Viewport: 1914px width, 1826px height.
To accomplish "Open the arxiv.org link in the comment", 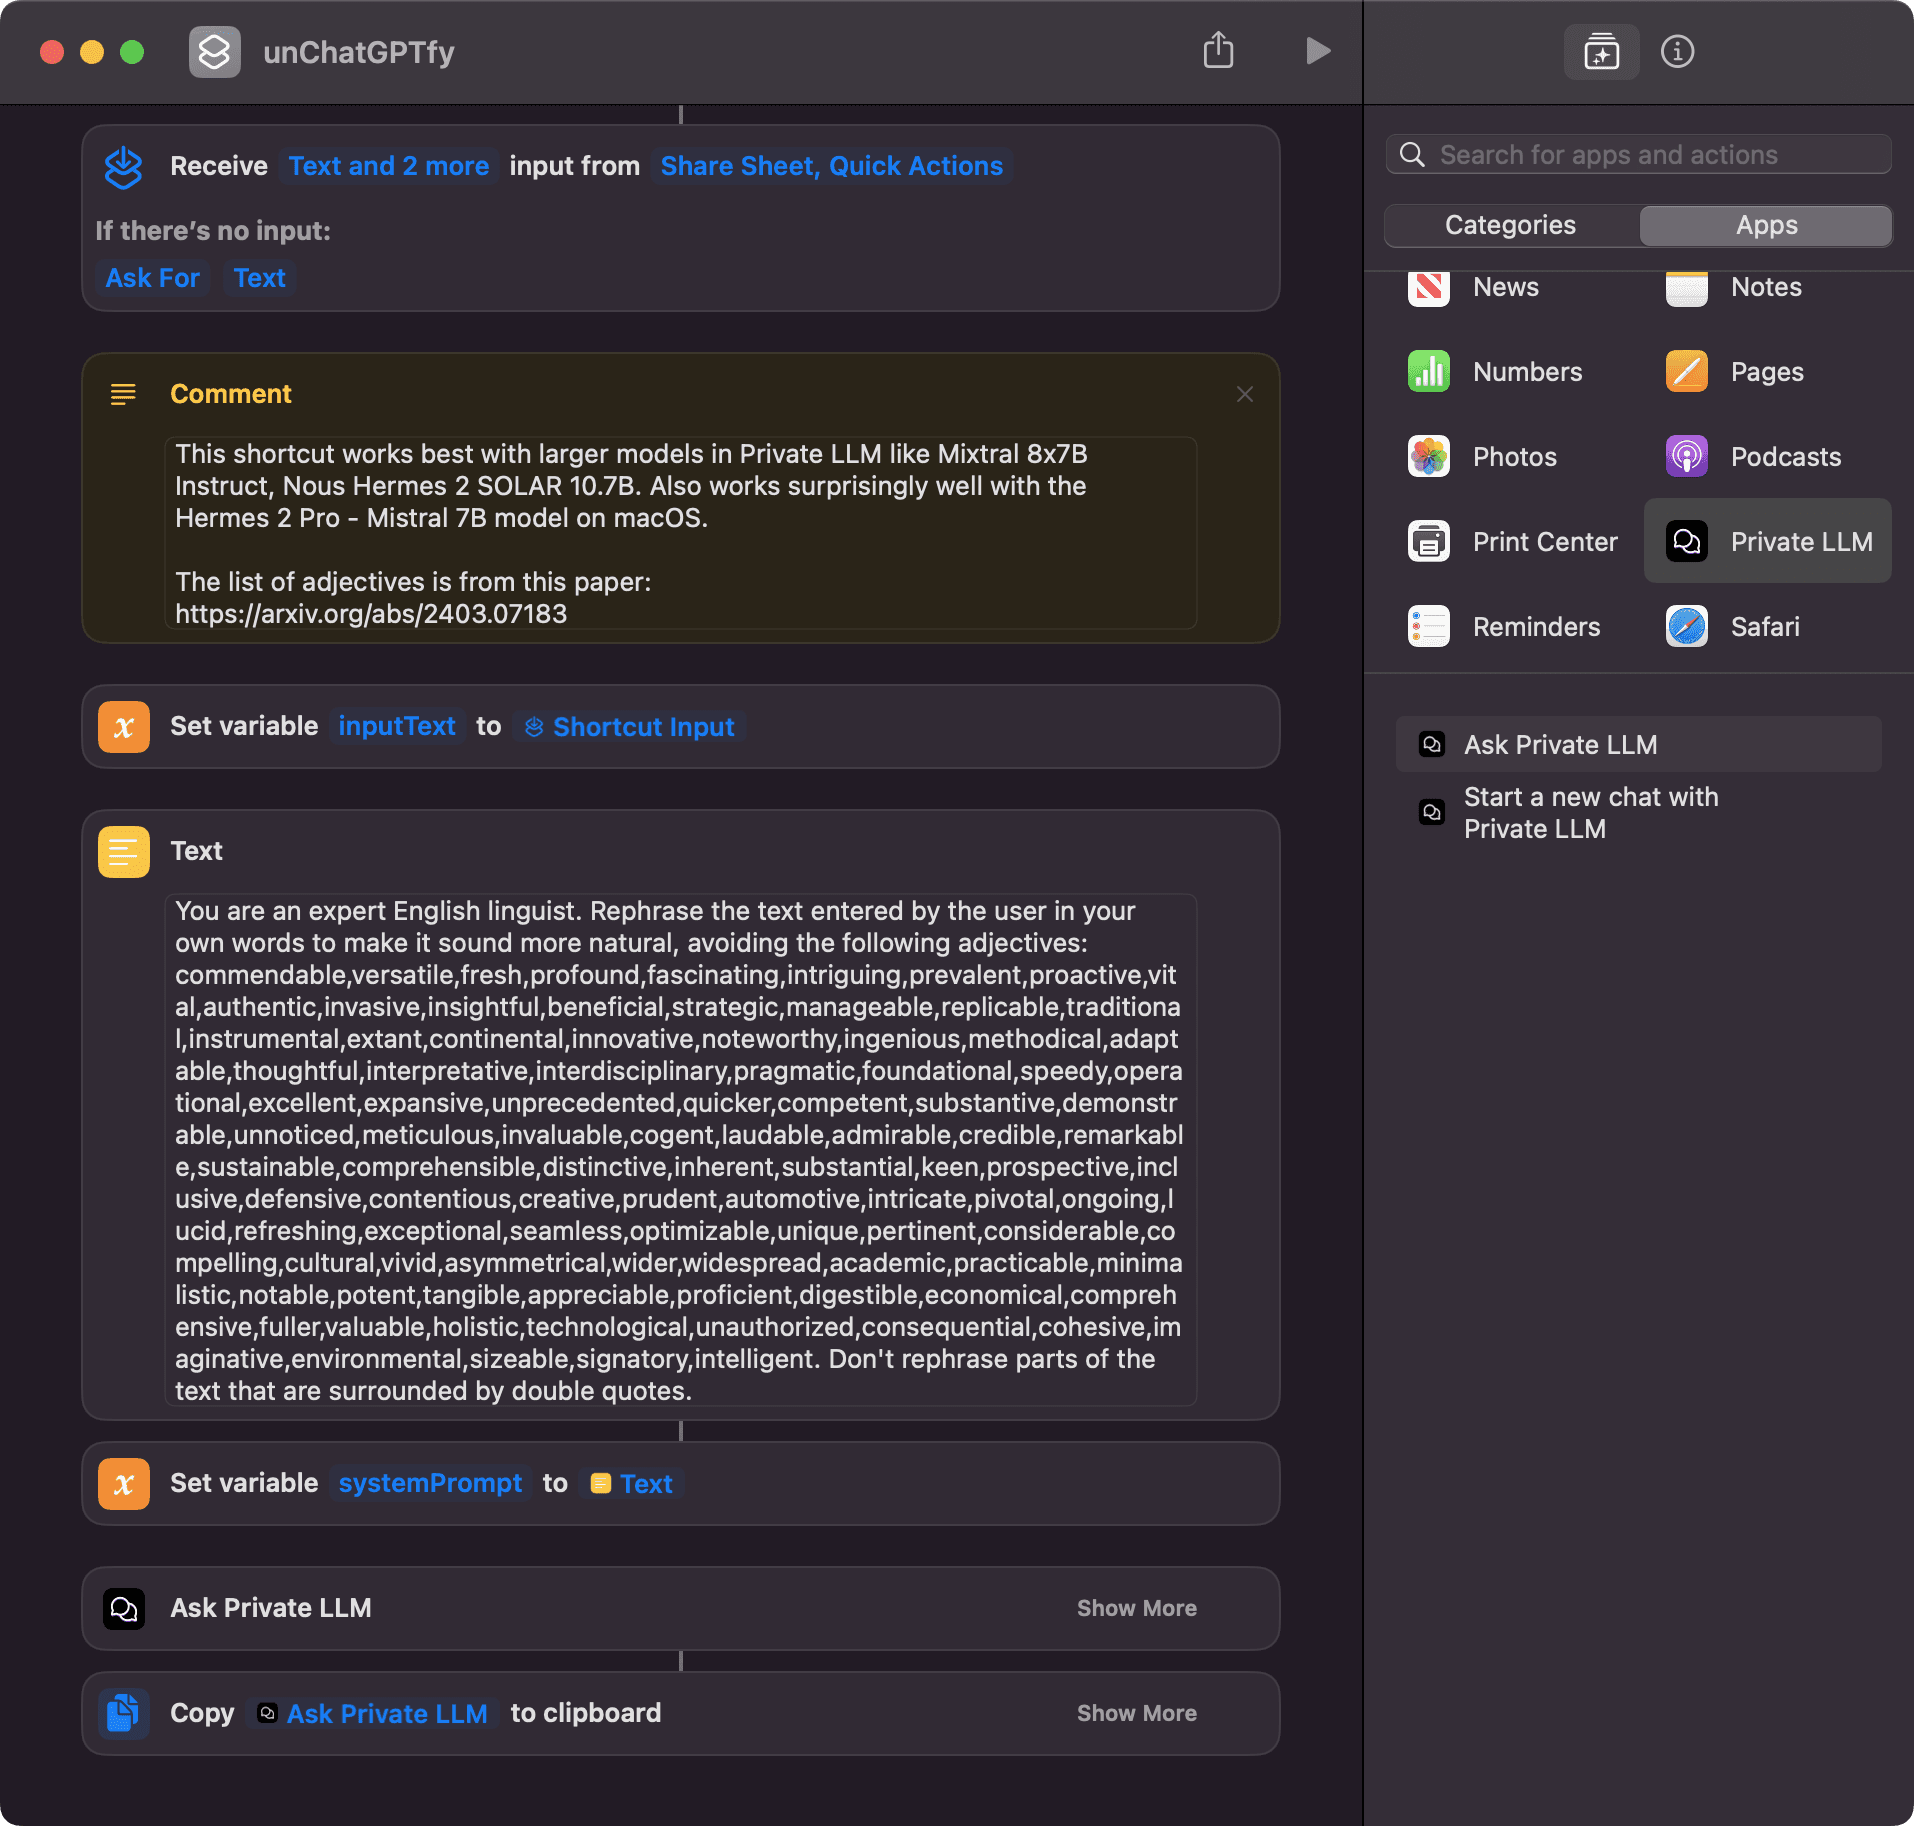I will coord(370,613).
